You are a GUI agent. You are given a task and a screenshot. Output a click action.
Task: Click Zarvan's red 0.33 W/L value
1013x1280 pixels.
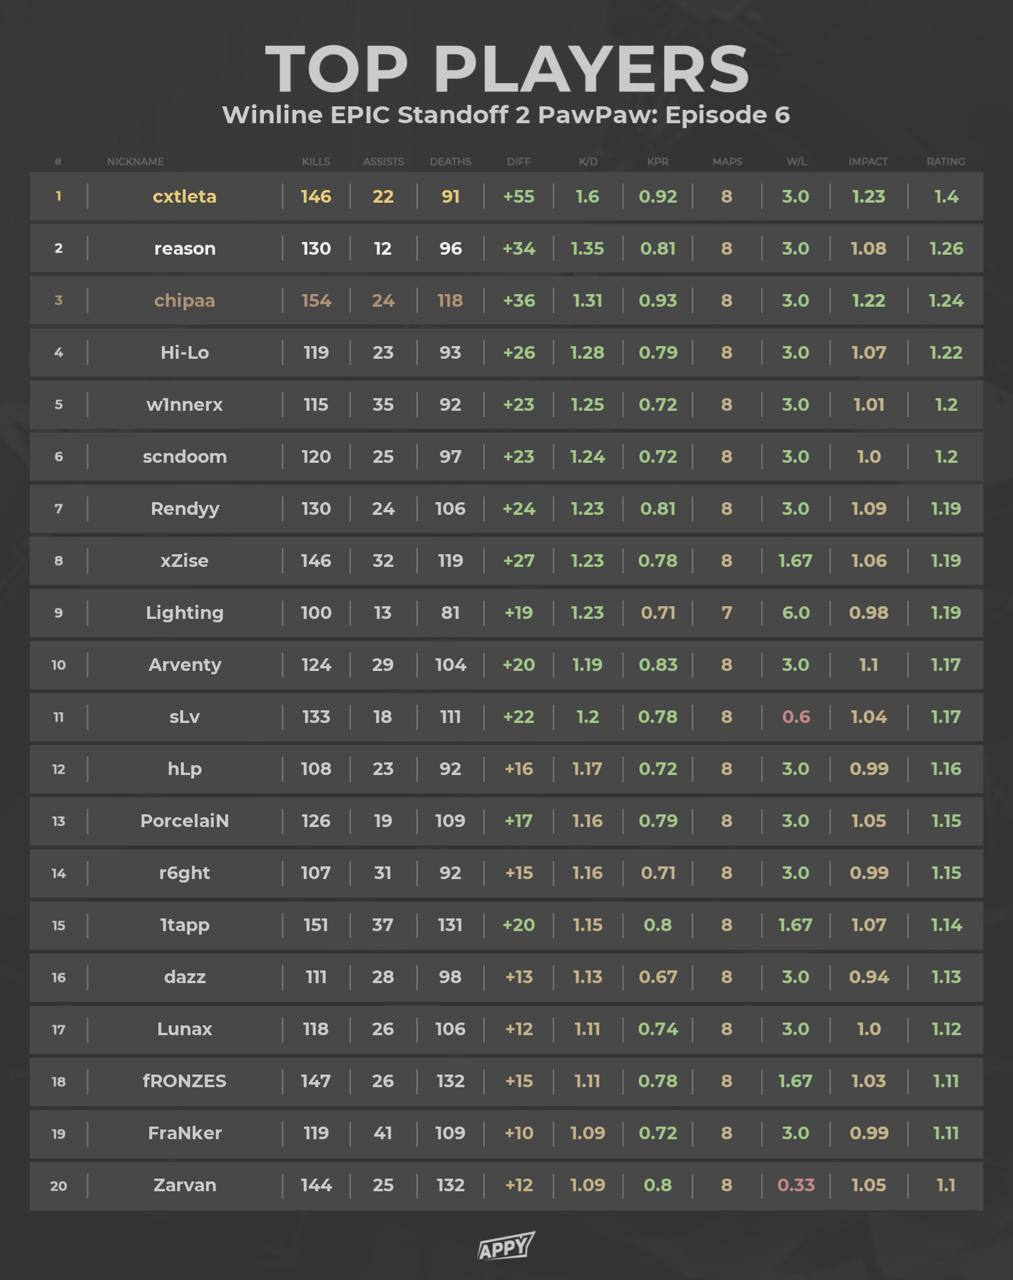(x=795, y=1185)
